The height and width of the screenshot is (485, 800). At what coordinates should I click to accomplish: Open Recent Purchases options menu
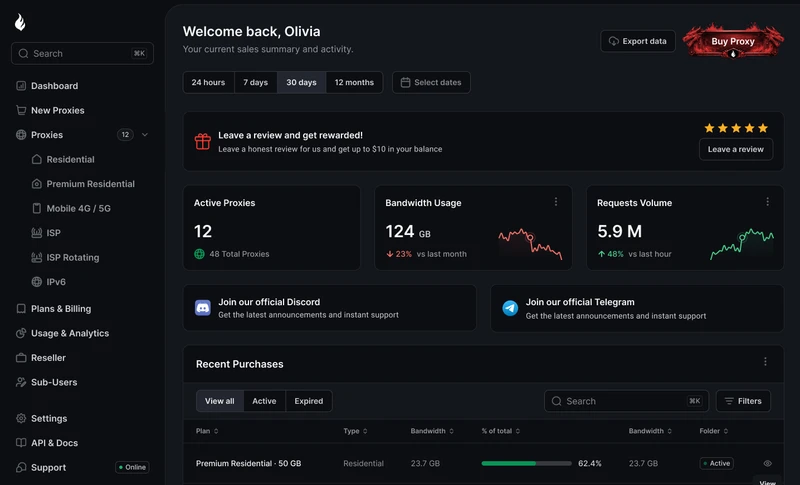coord(765,362)
